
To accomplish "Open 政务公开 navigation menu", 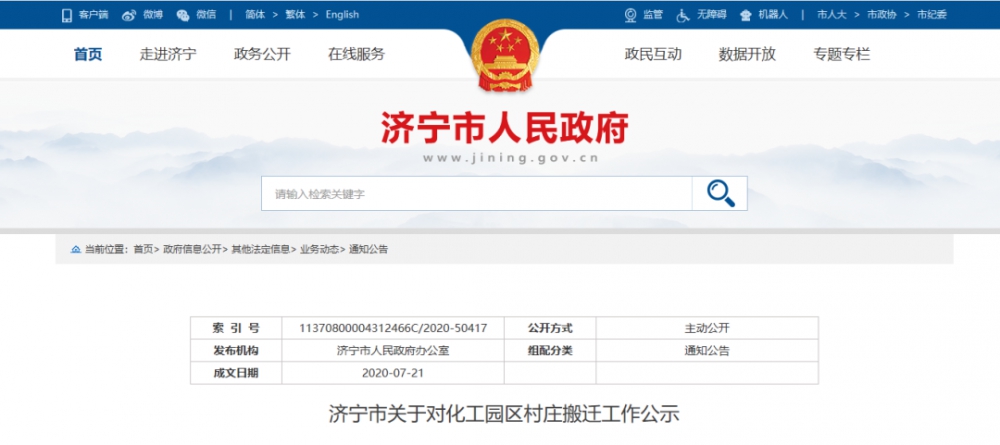I will 262,55.
